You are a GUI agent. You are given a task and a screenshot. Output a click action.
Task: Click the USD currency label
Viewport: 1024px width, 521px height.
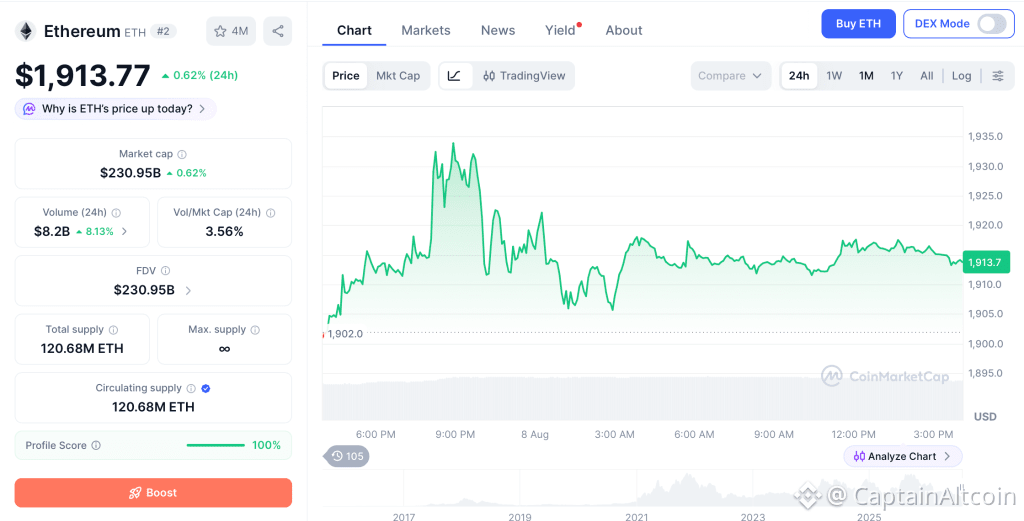[x=985, y=417]
